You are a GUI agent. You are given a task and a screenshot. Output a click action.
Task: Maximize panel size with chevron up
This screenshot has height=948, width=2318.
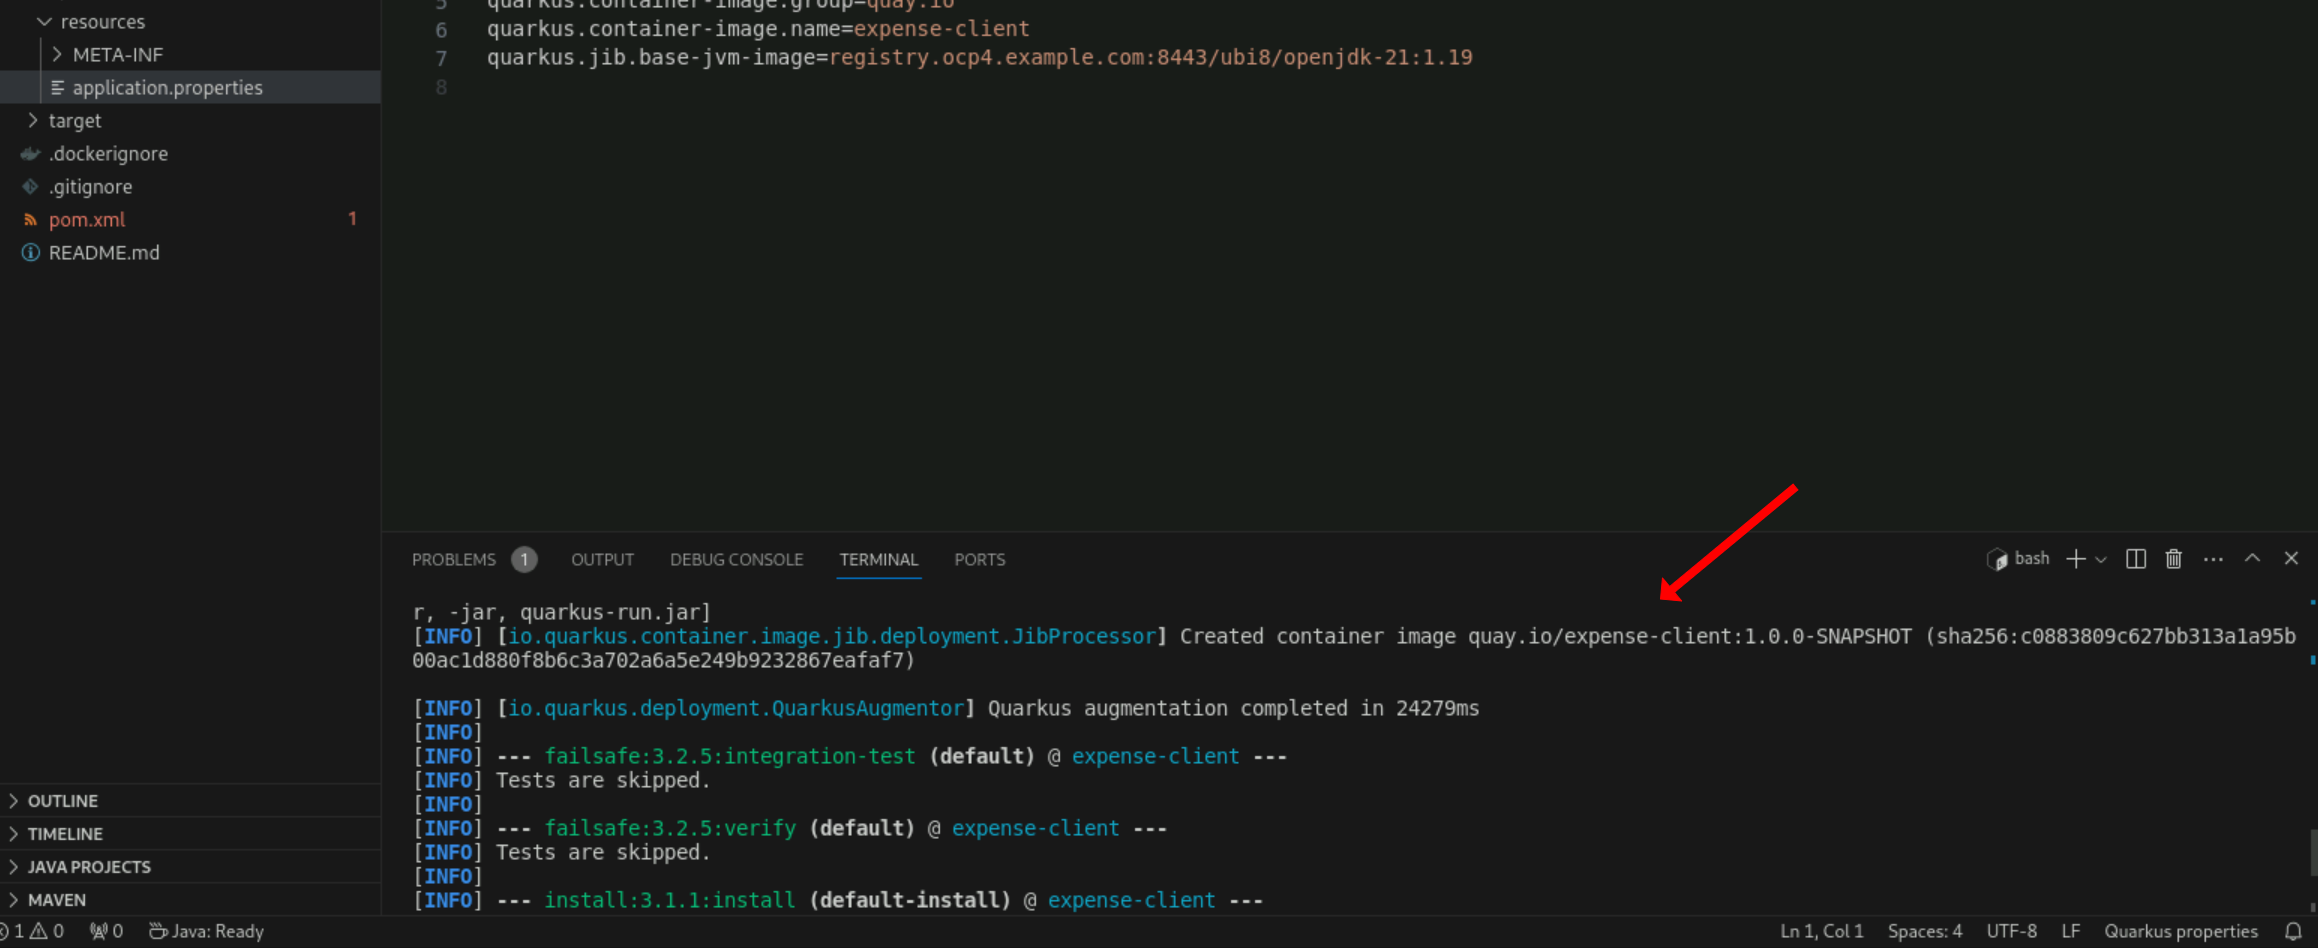pyautogui.click(x=2252, y=558)
